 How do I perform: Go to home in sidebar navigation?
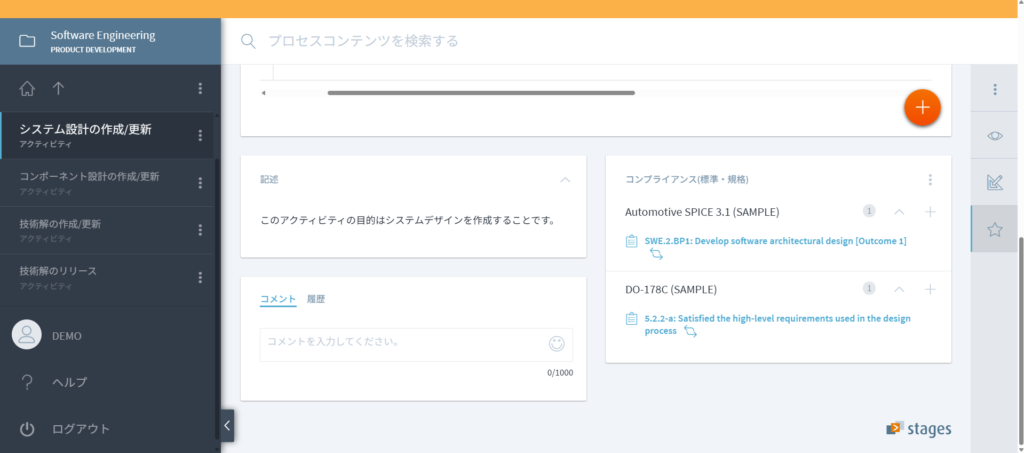pyautogui.click(x=27, y=89)
